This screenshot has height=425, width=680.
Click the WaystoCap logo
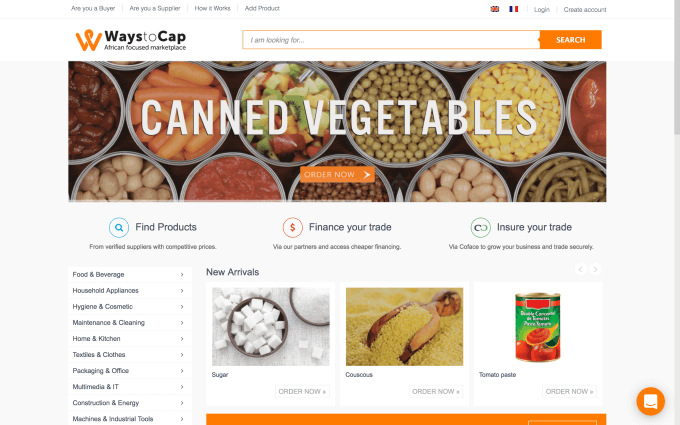click(131, 40)
